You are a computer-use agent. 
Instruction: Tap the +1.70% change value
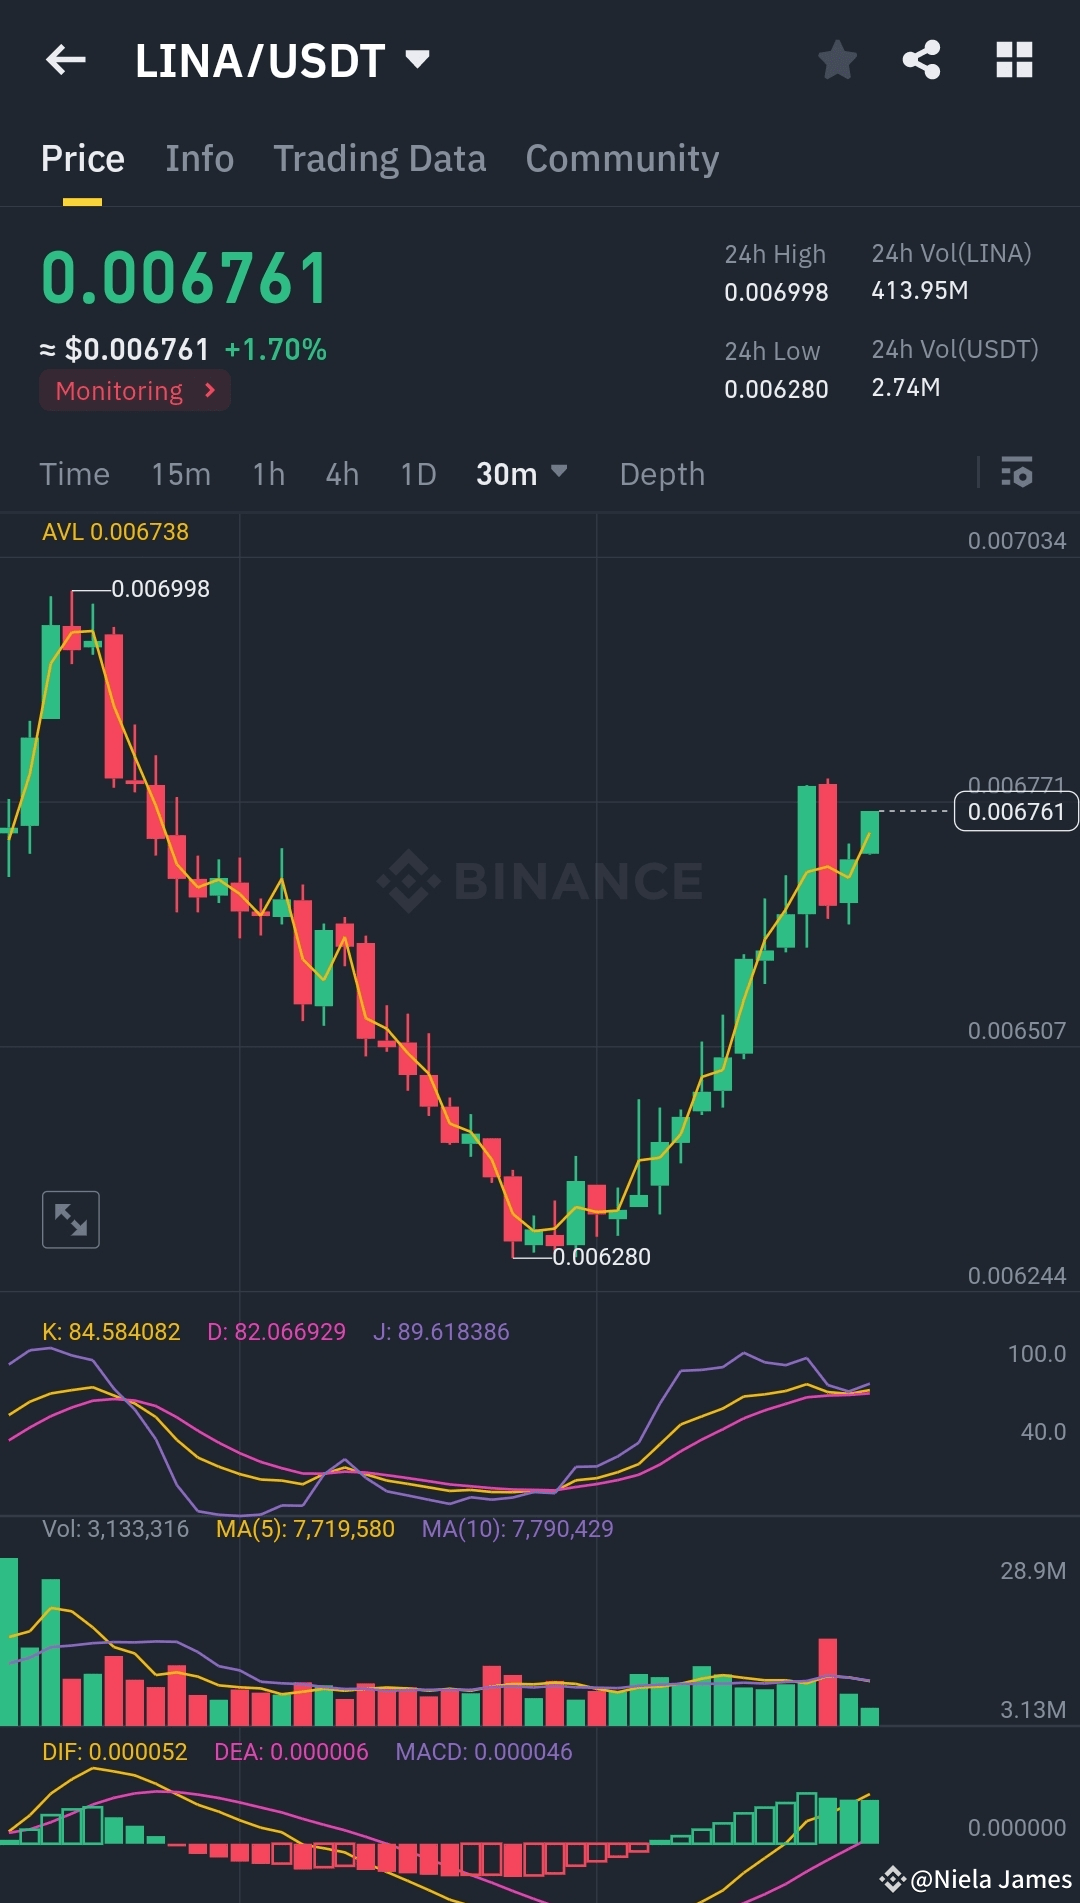coord(276,349)
